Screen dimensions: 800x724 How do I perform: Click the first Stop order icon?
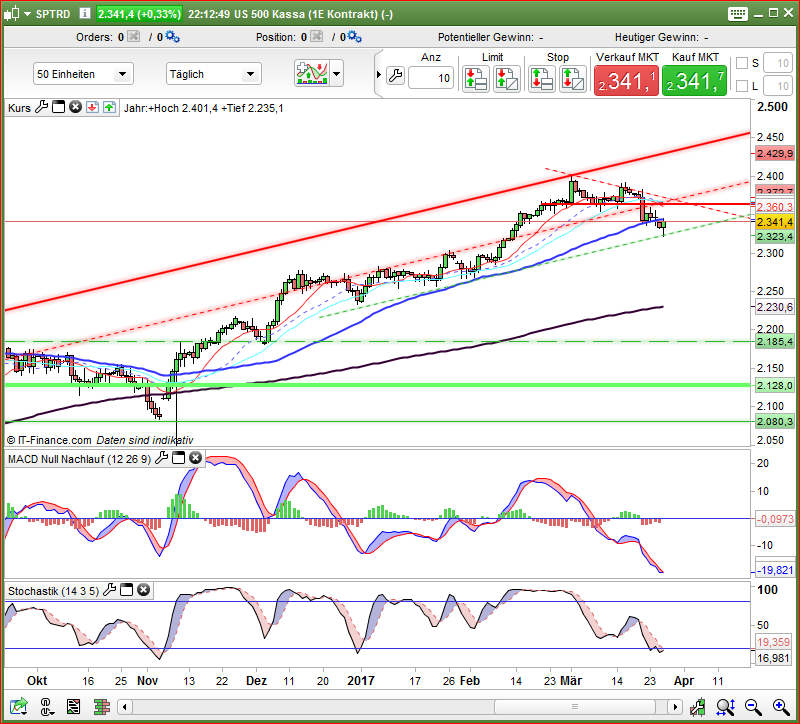click(x=541, y=79)
